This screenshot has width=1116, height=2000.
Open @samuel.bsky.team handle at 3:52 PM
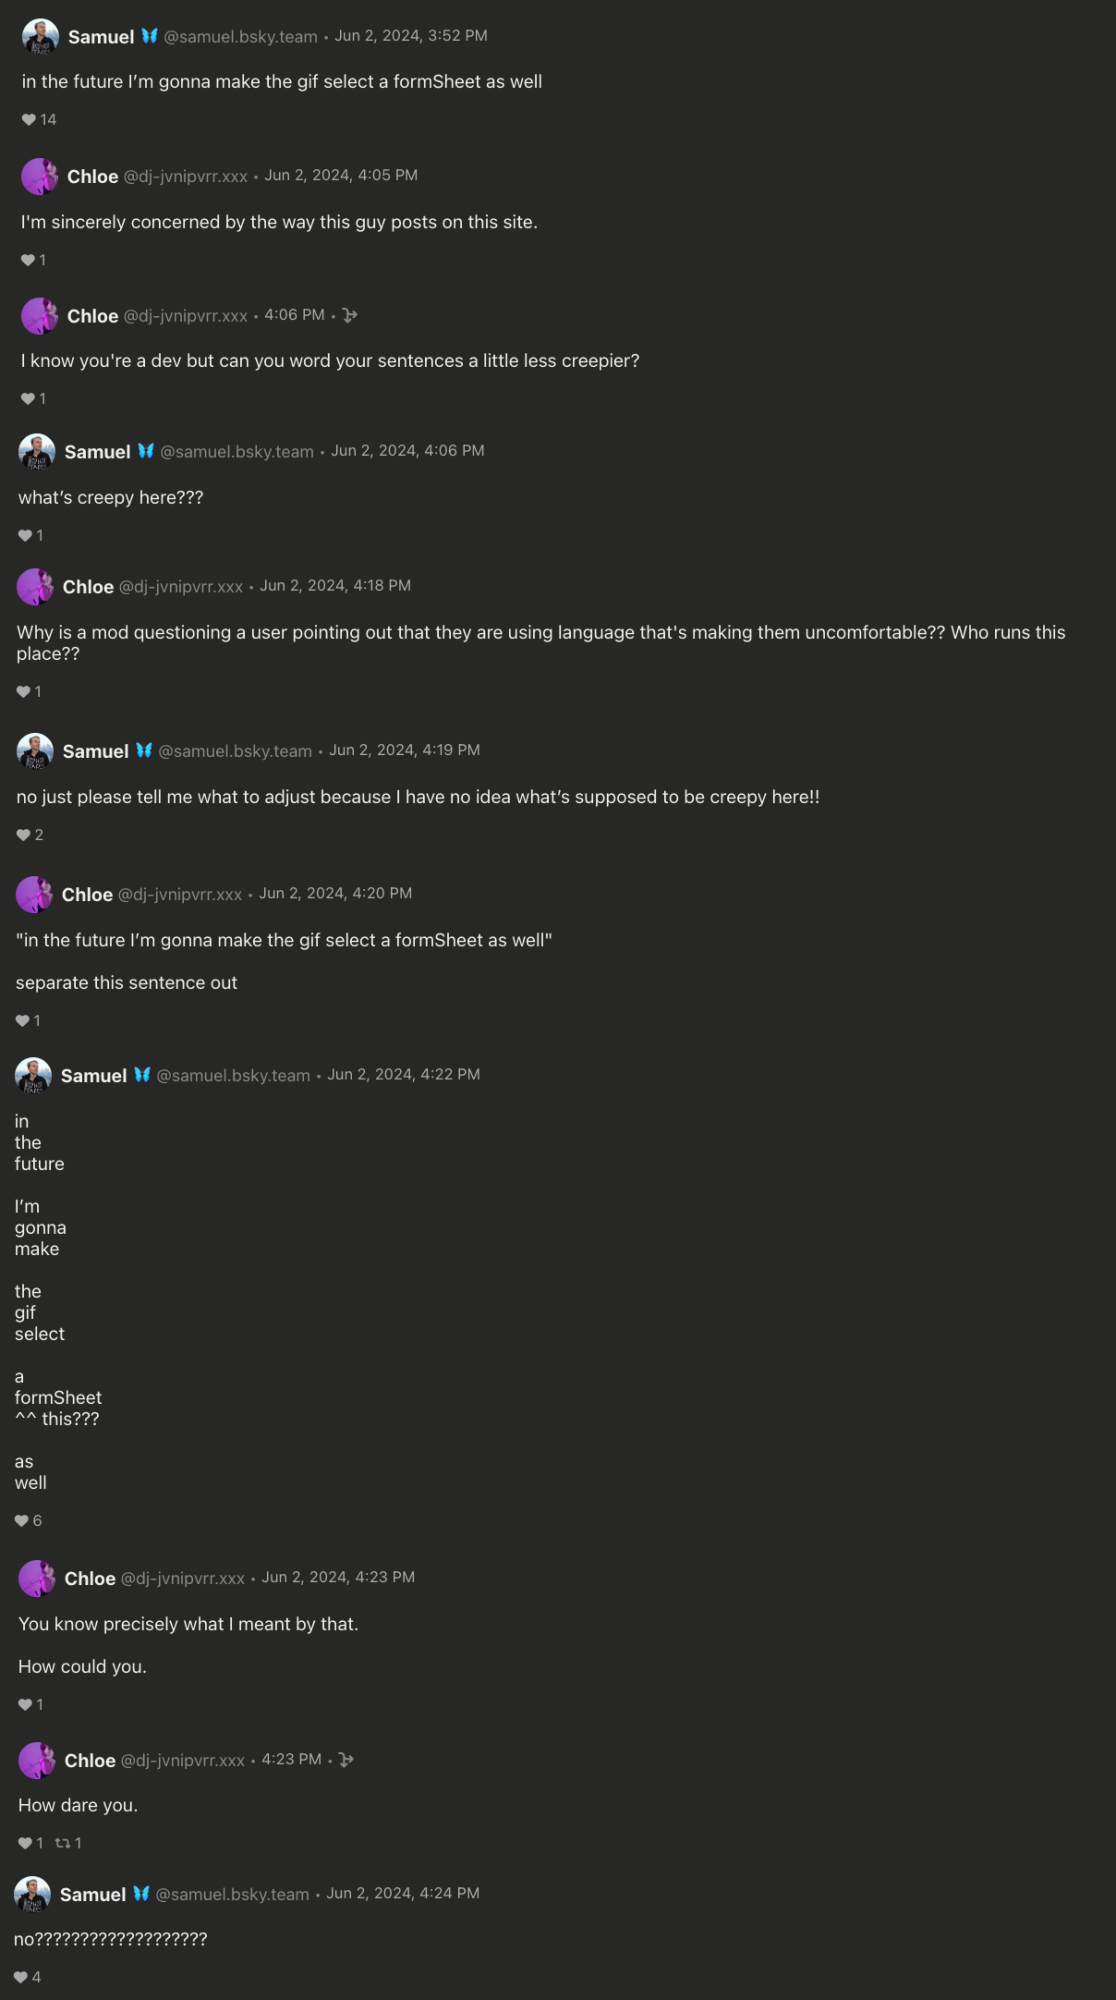240,37
